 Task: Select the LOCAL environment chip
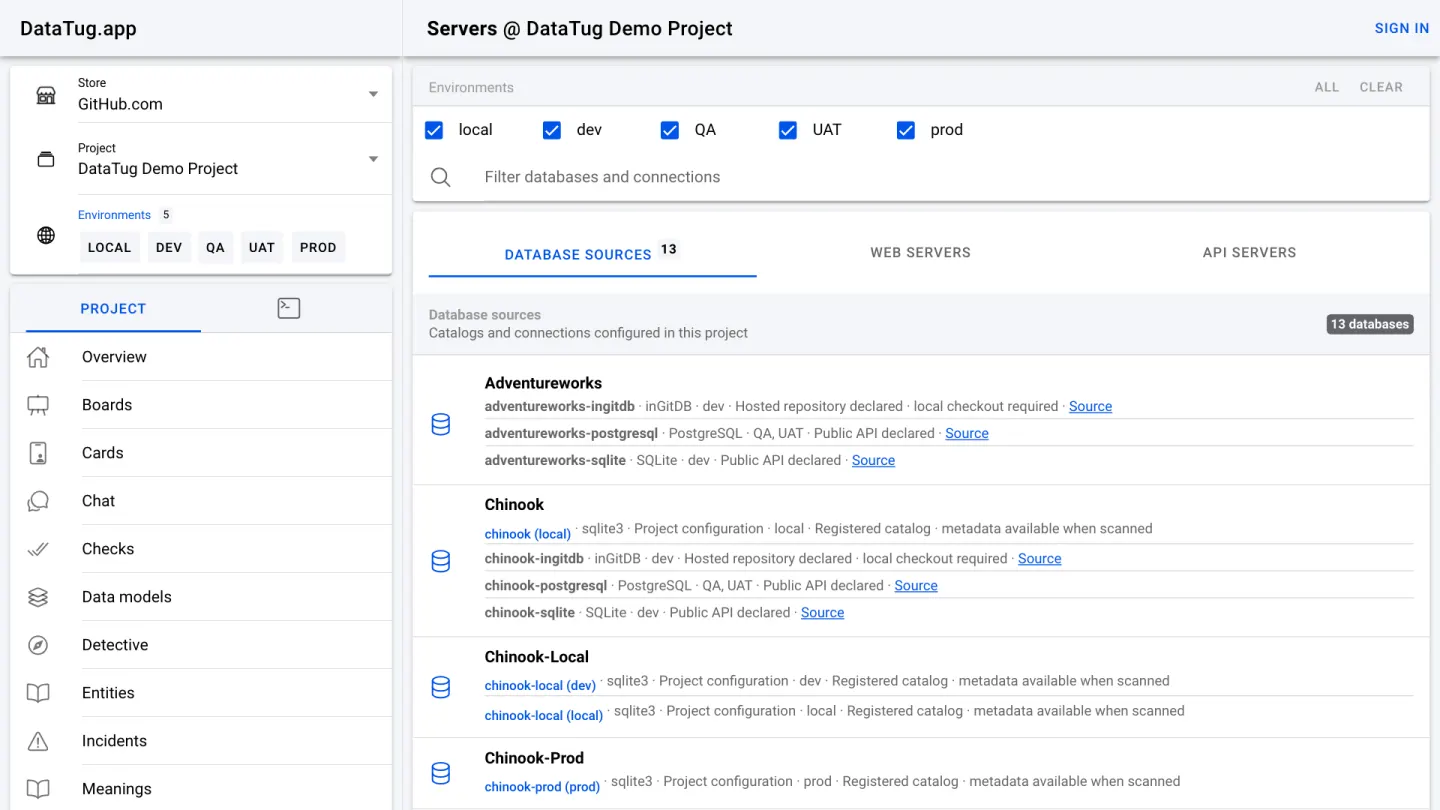click(x=109, y=248)
